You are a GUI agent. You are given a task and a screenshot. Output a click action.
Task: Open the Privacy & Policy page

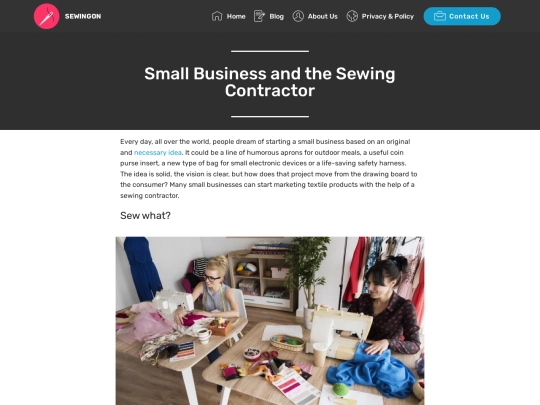(388, 16)
